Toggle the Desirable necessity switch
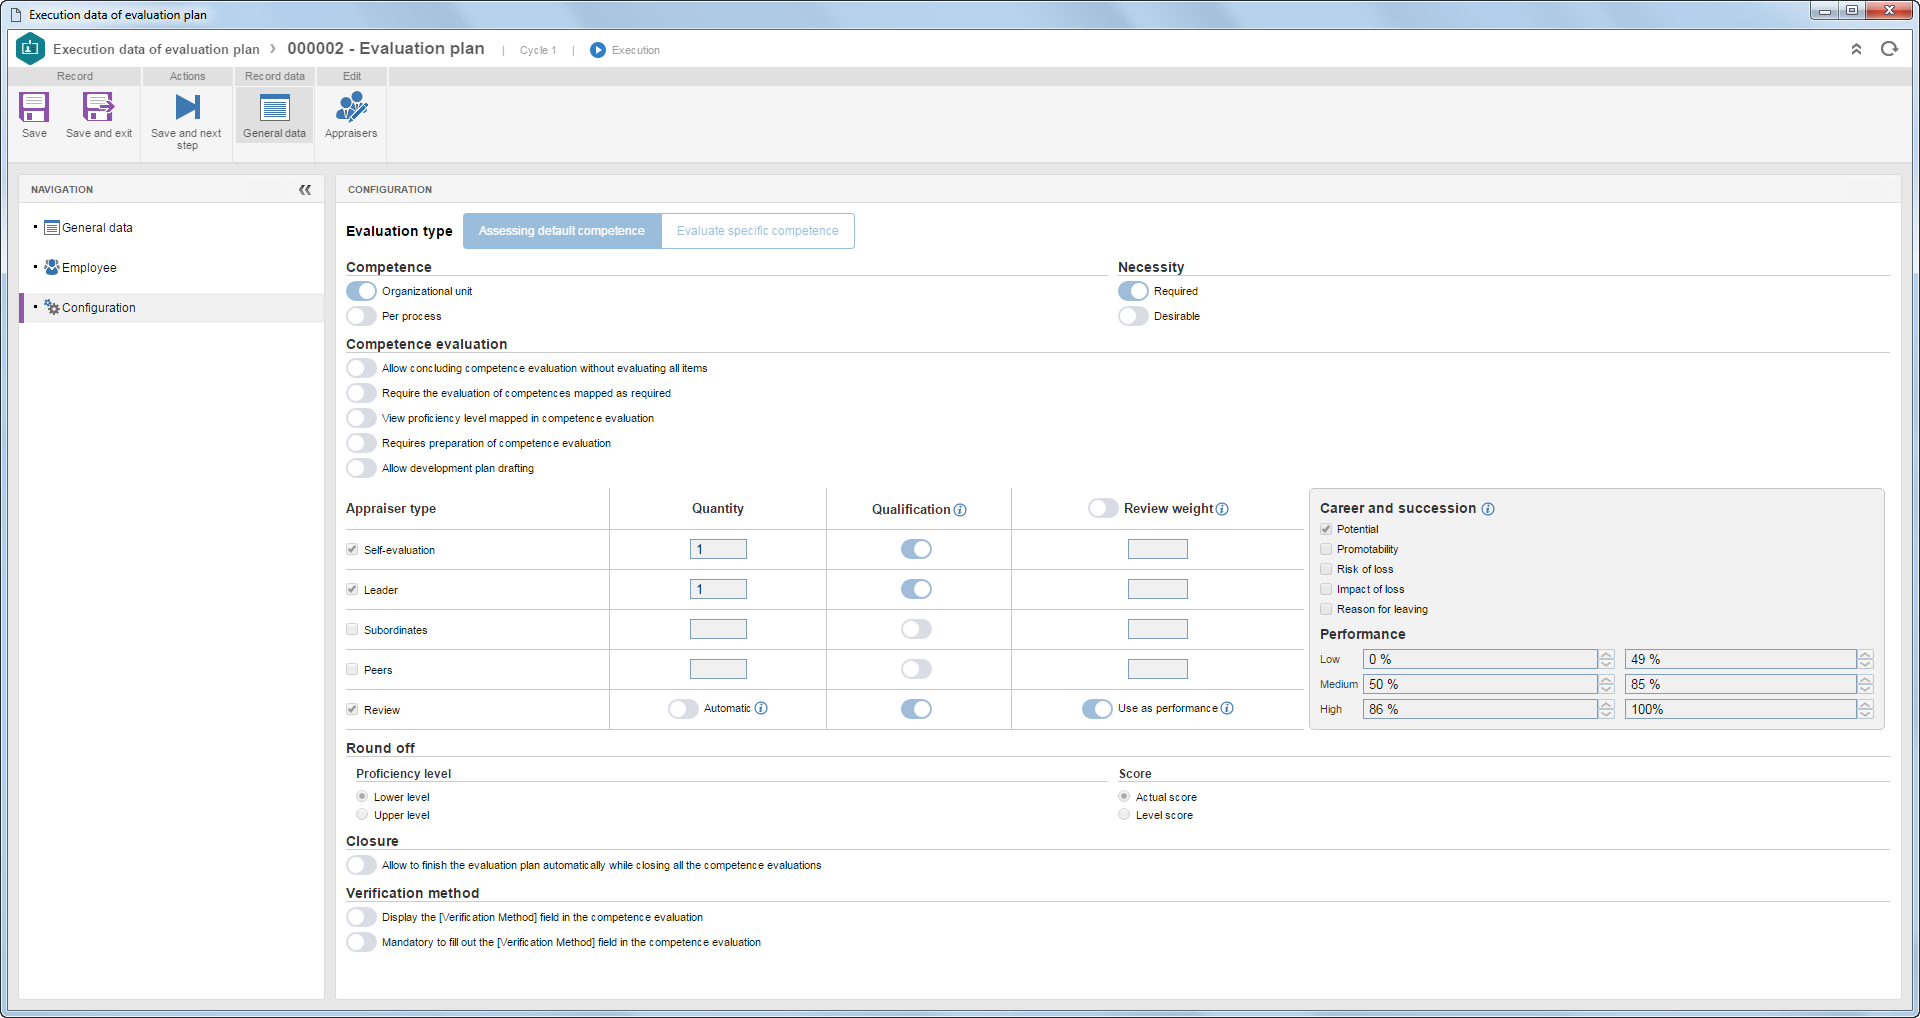 coord(1133,316)
